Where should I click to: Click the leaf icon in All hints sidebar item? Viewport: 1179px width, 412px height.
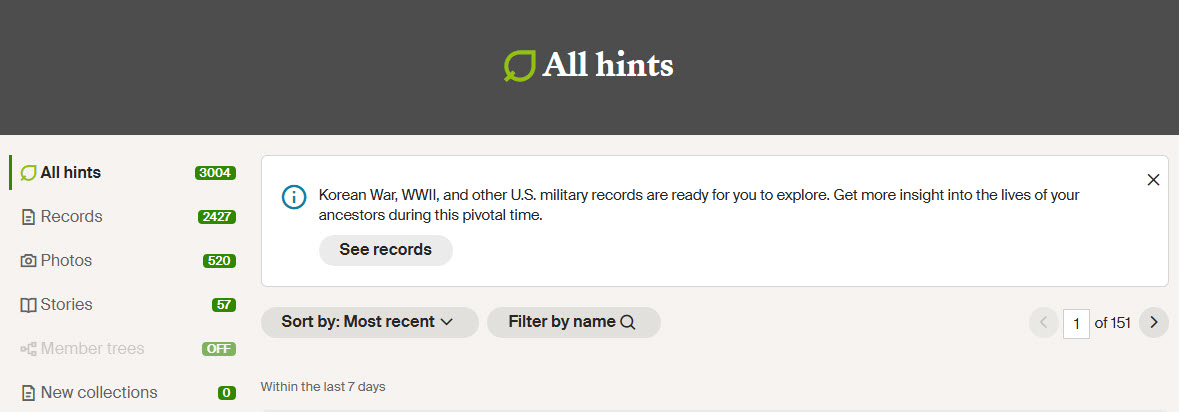(x=29, y=173)
